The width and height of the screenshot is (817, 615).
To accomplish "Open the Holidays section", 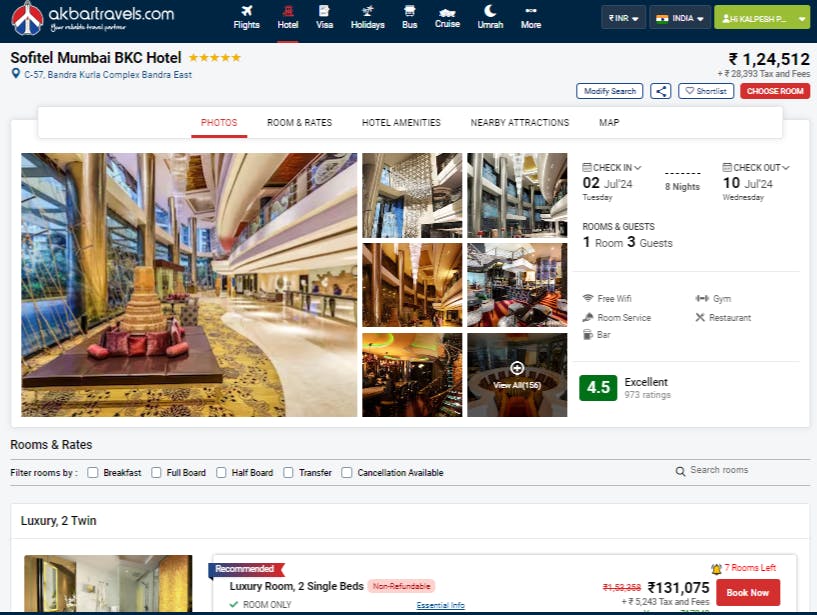I will pos(367,17).
